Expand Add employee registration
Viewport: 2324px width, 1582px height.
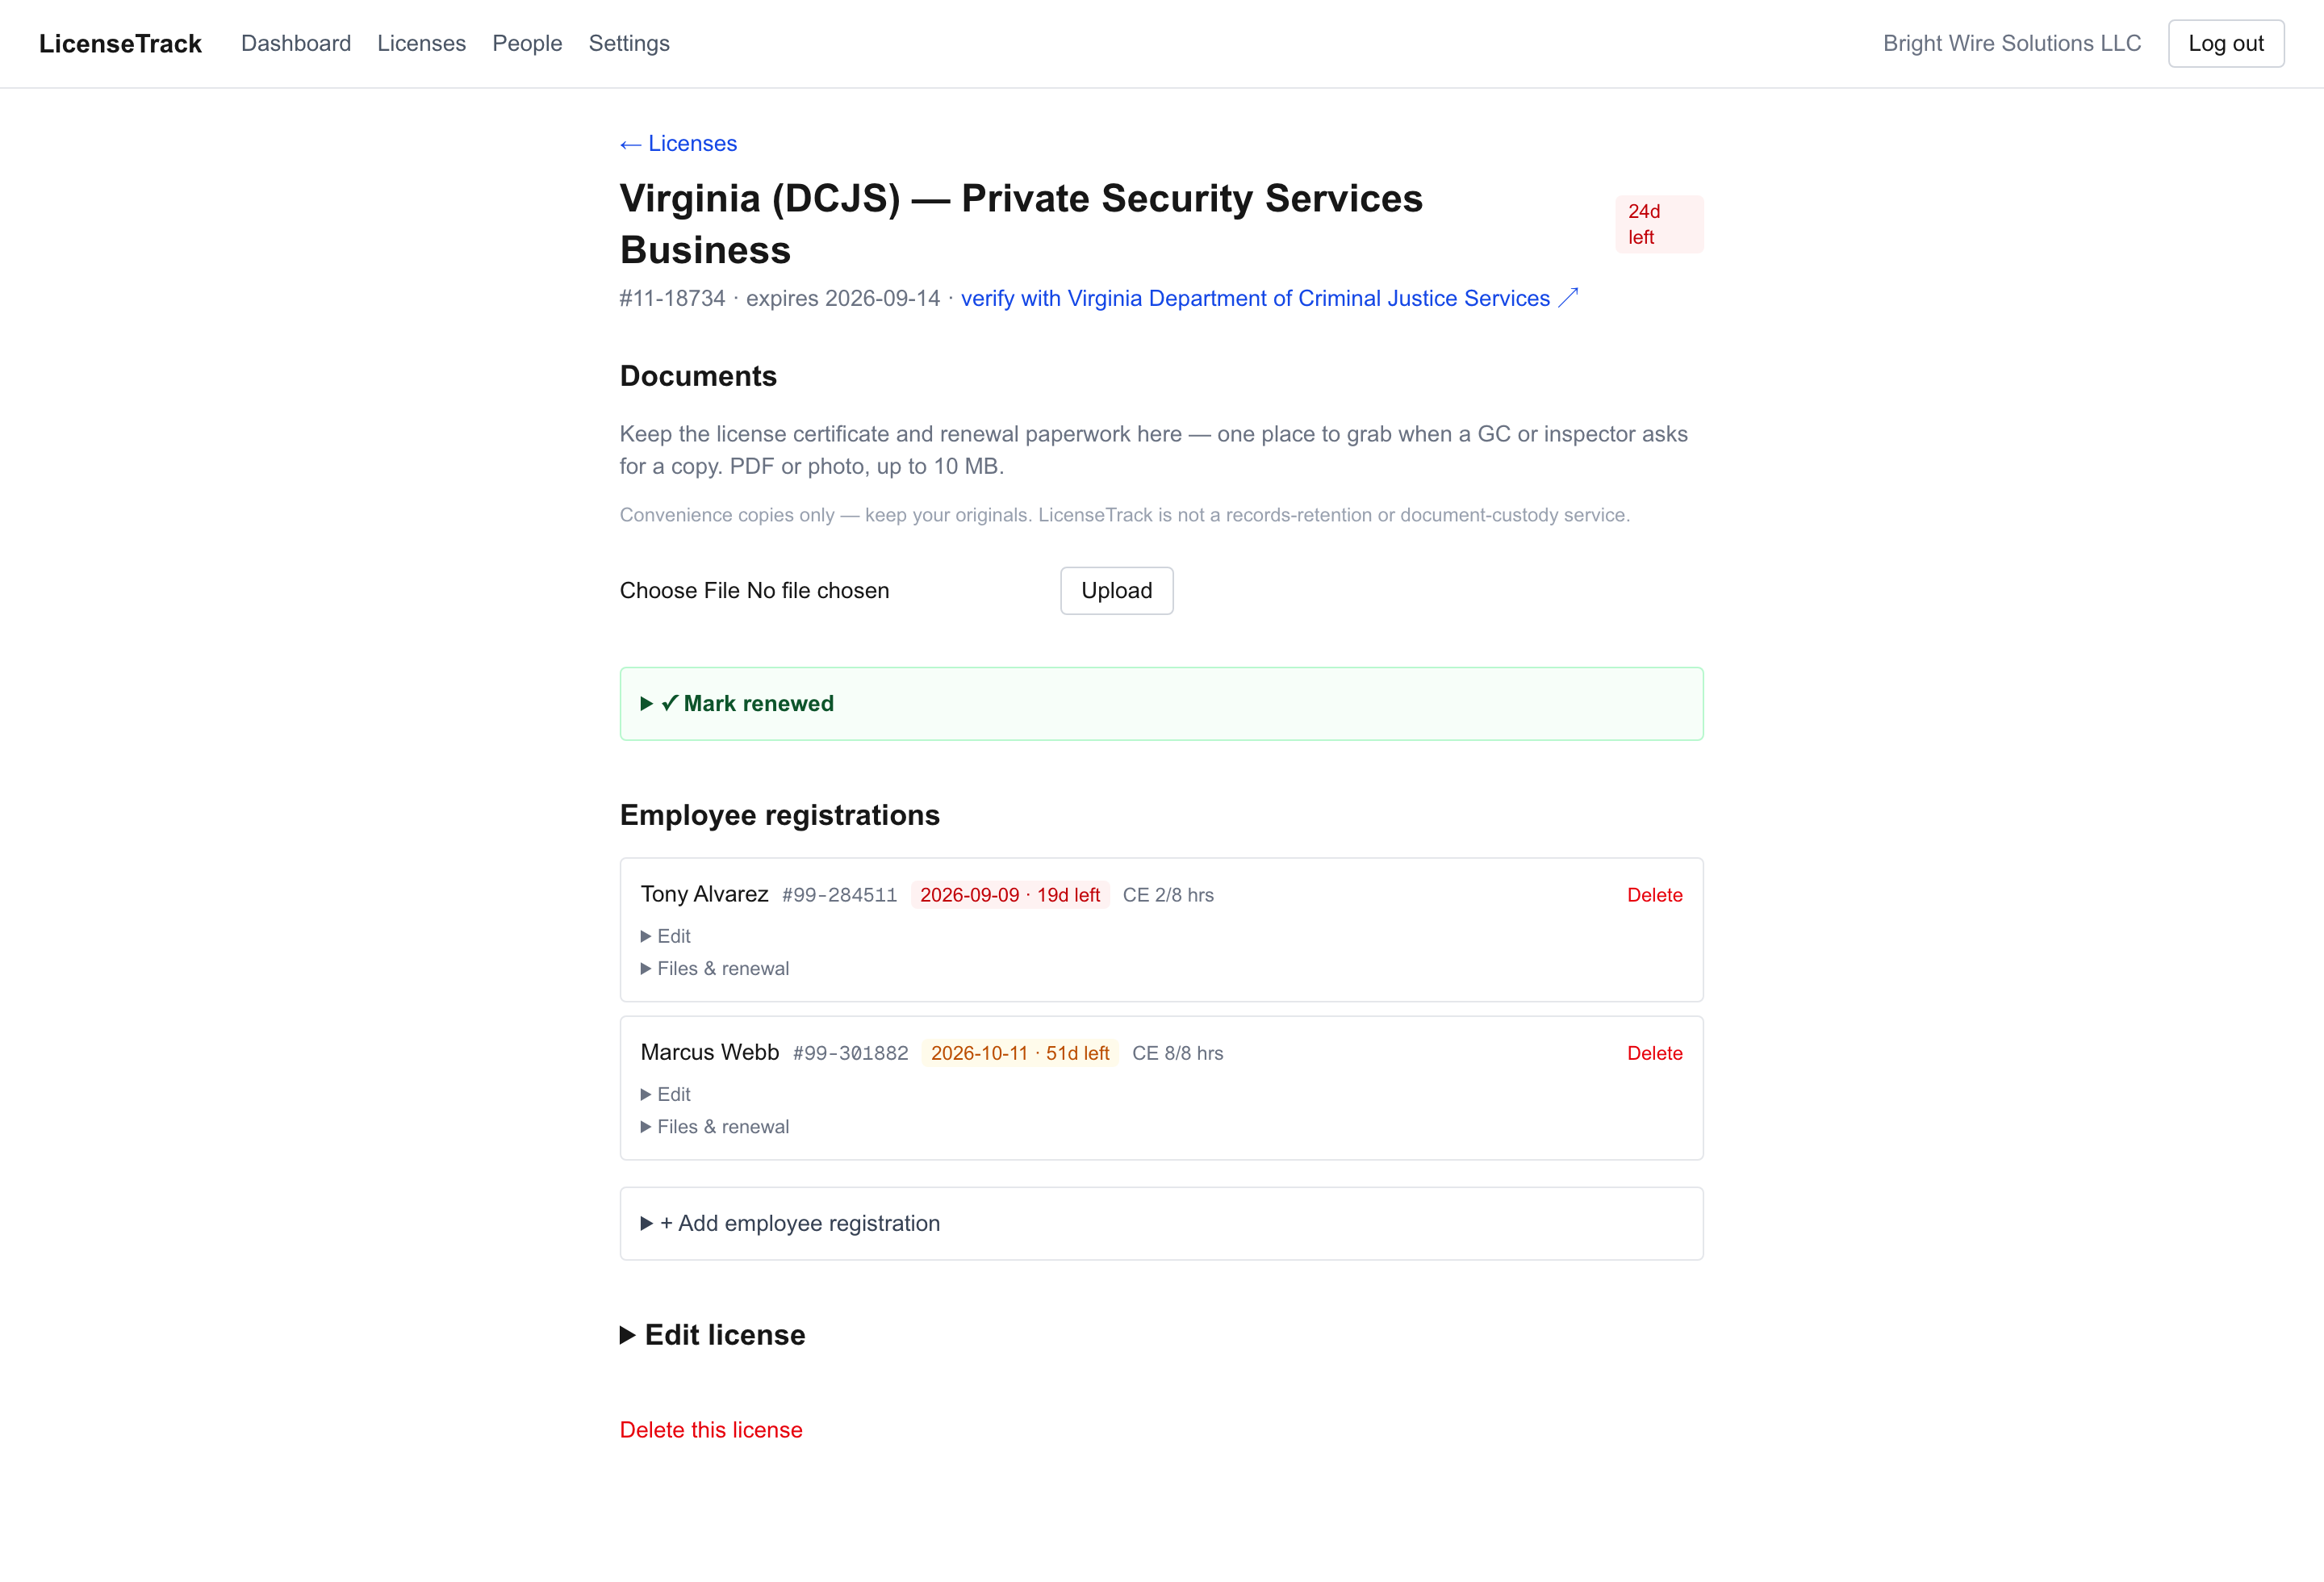(x=1161, y=1223)
